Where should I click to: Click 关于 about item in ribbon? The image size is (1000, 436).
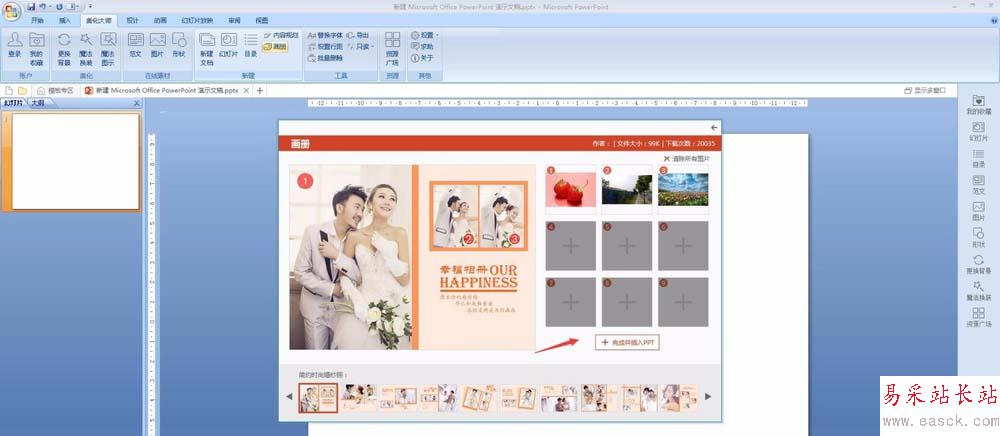422,58
